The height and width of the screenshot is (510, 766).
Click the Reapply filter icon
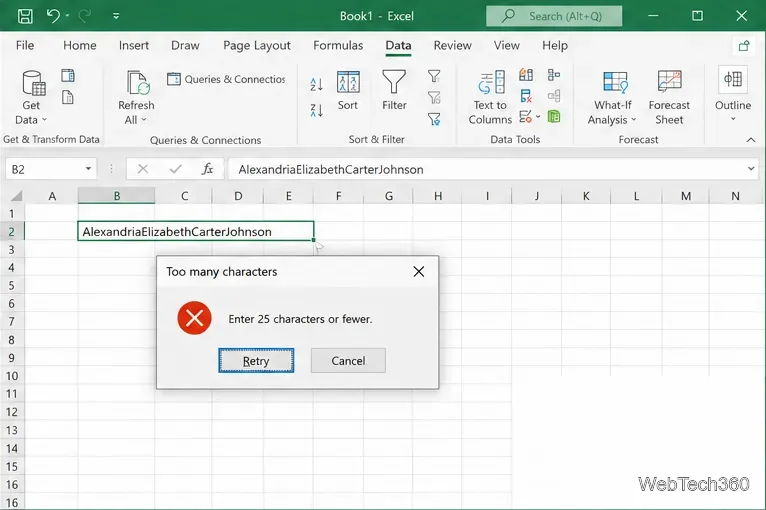click(434, 97)
